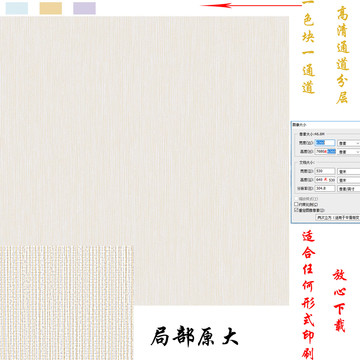Click the pixel height input field

[x=325, y=151]
